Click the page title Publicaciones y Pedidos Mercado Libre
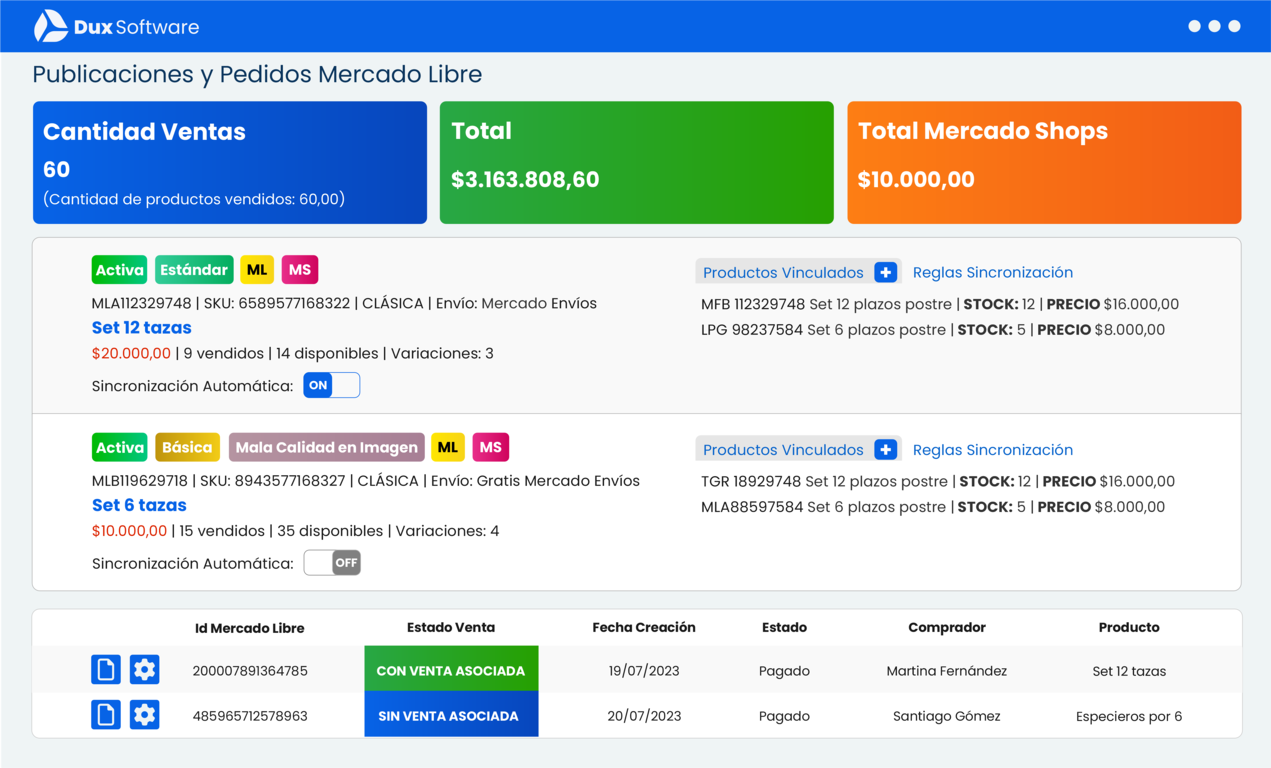This screenshot has height=768, width=1271. tap(257, 74)
